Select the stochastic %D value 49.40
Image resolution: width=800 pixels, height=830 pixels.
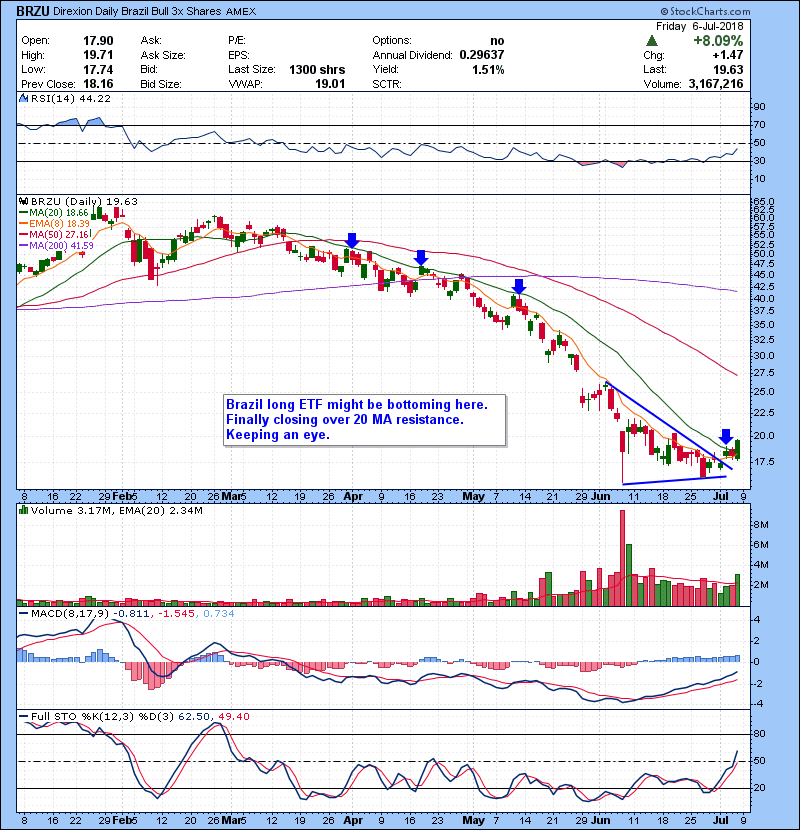(x=233, y=717)
